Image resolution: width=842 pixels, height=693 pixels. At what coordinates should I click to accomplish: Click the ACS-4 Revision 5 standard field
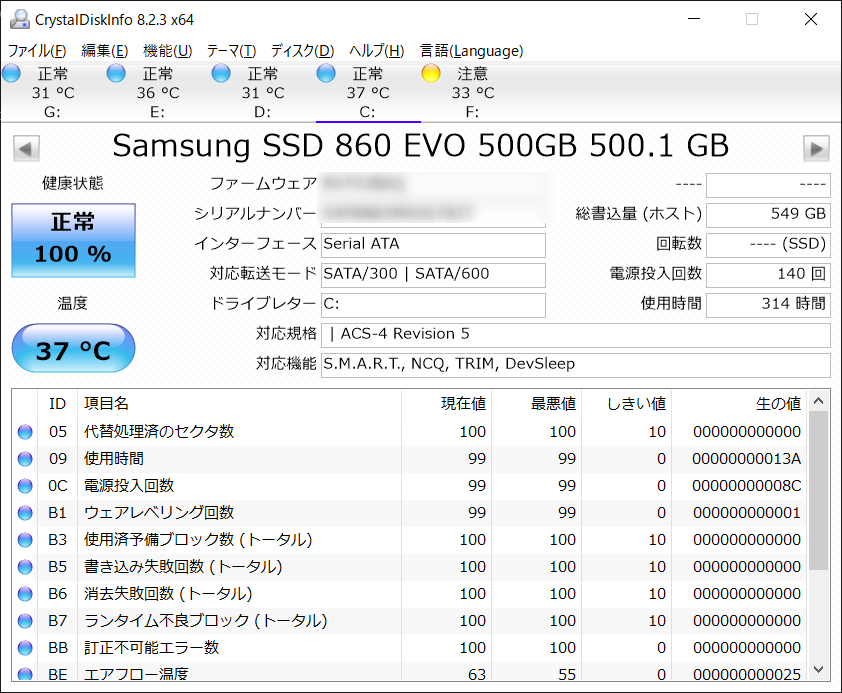pos(576,334)
